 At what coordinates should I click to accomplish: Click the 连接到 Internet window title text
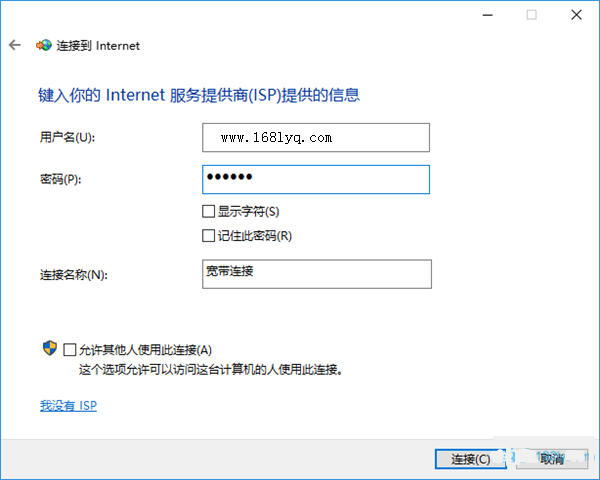[98, 46]
